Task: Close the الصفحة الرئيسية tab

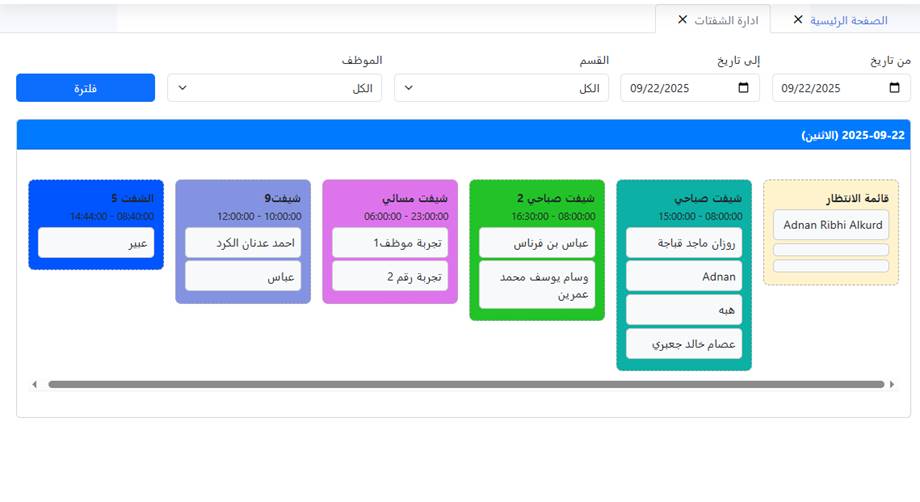Action: (x=797, y=20)
